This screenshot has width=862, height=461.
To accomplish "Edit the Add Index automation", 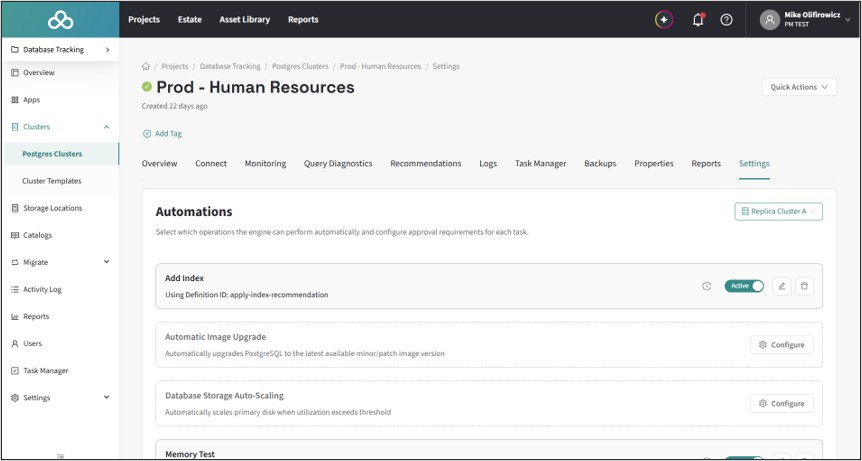I will click(x=782, y=286).
